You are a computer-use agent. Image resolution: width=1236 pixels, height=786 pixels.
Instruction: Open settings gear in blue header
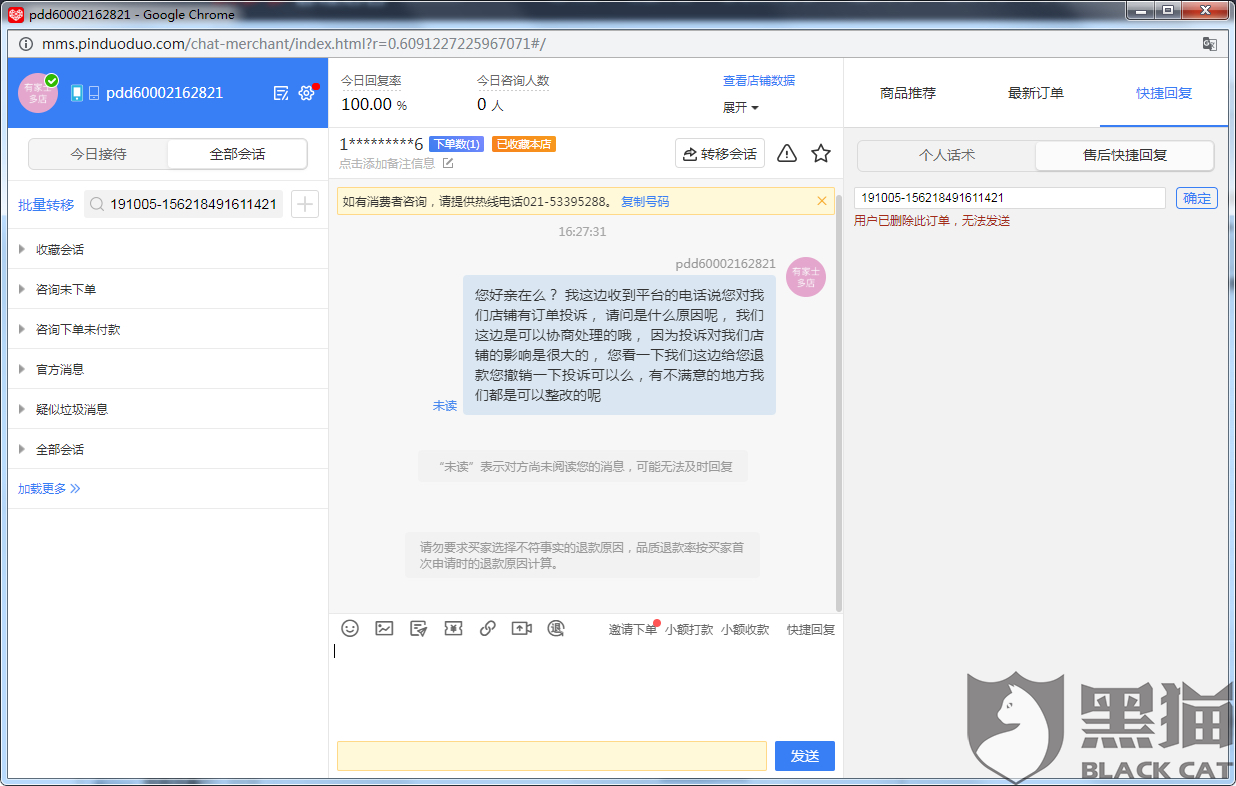click(307, 93)
